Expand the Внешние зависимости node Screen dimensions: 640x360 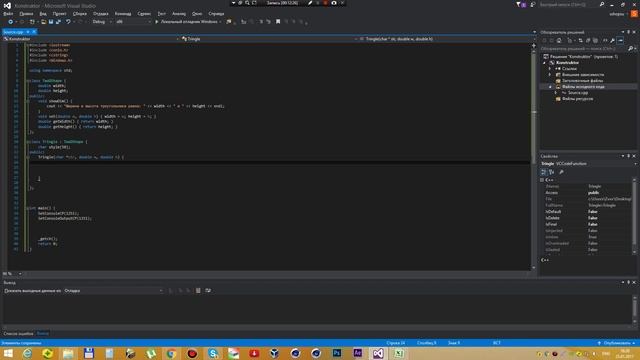coord(550,75)
